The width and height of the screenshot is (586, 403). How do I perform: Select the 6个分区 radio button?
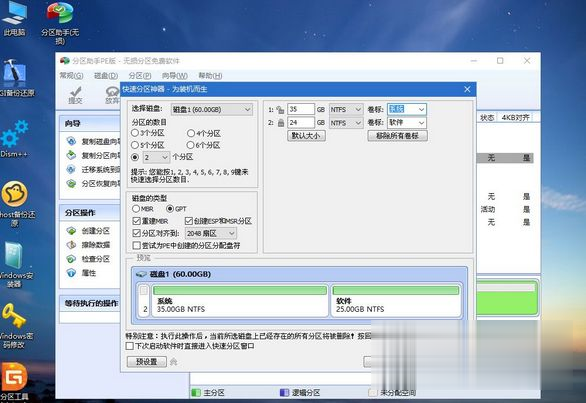[x=191, y=145]
